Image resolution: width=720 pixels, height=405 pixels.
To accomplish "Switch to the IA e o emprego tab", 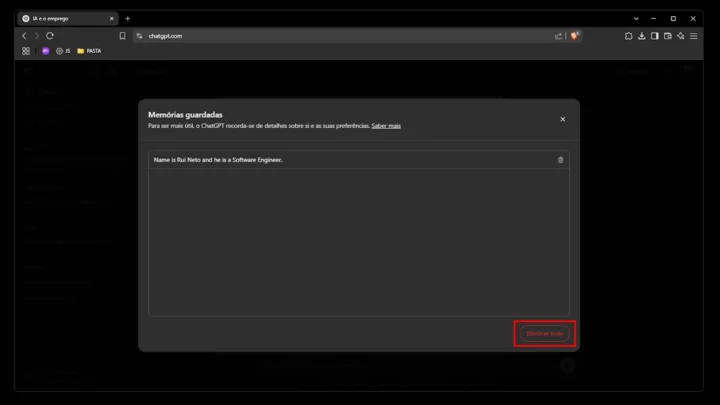I will pos(65,18).
